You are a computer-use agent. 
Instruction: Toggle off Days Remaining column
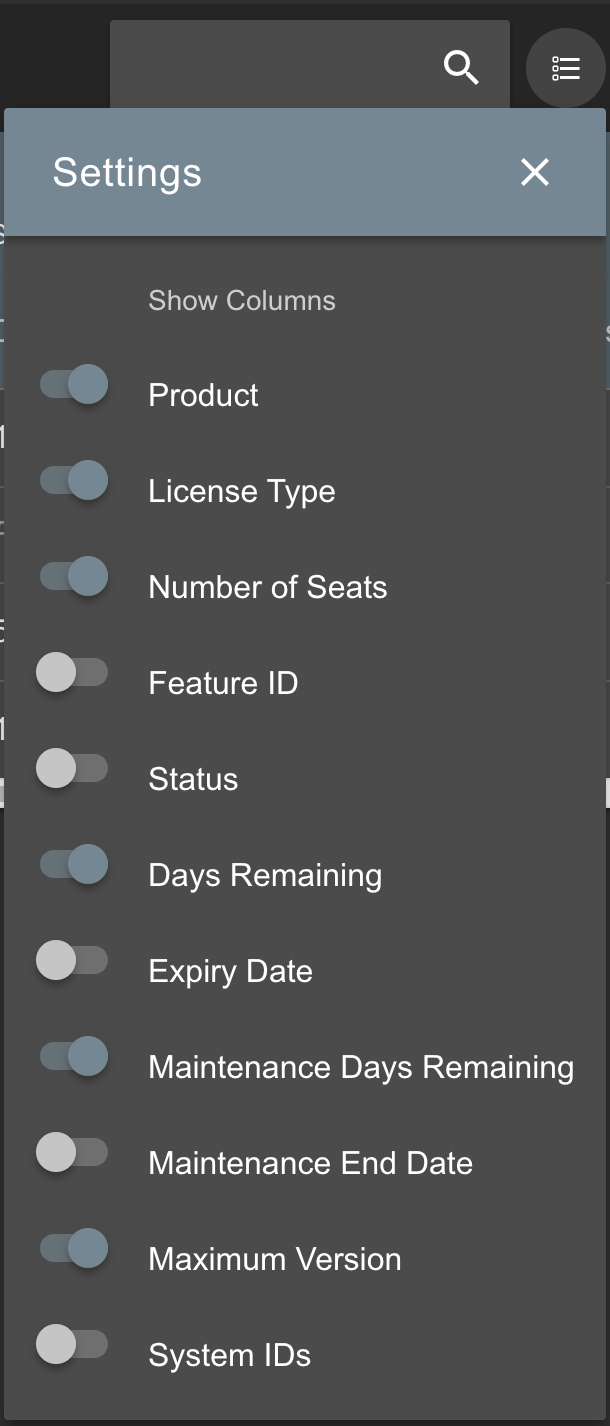pos(74,865)
